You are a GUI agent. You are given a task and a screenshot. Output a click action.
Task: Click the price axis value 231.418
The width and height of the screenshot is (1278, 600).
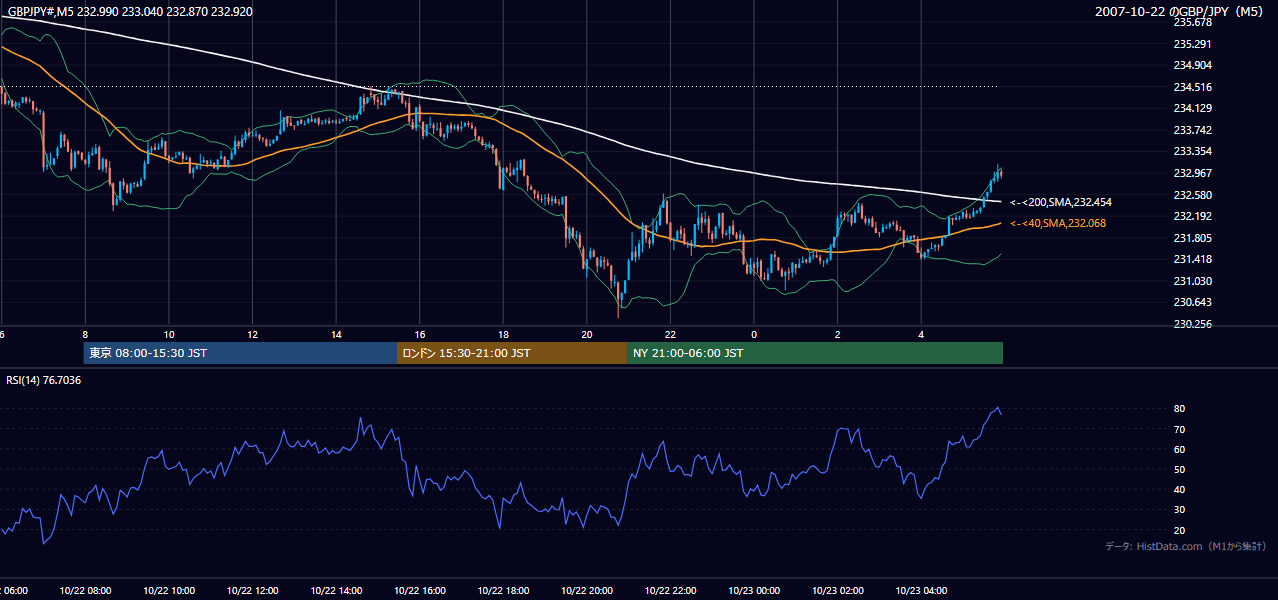pos(1193,259)
